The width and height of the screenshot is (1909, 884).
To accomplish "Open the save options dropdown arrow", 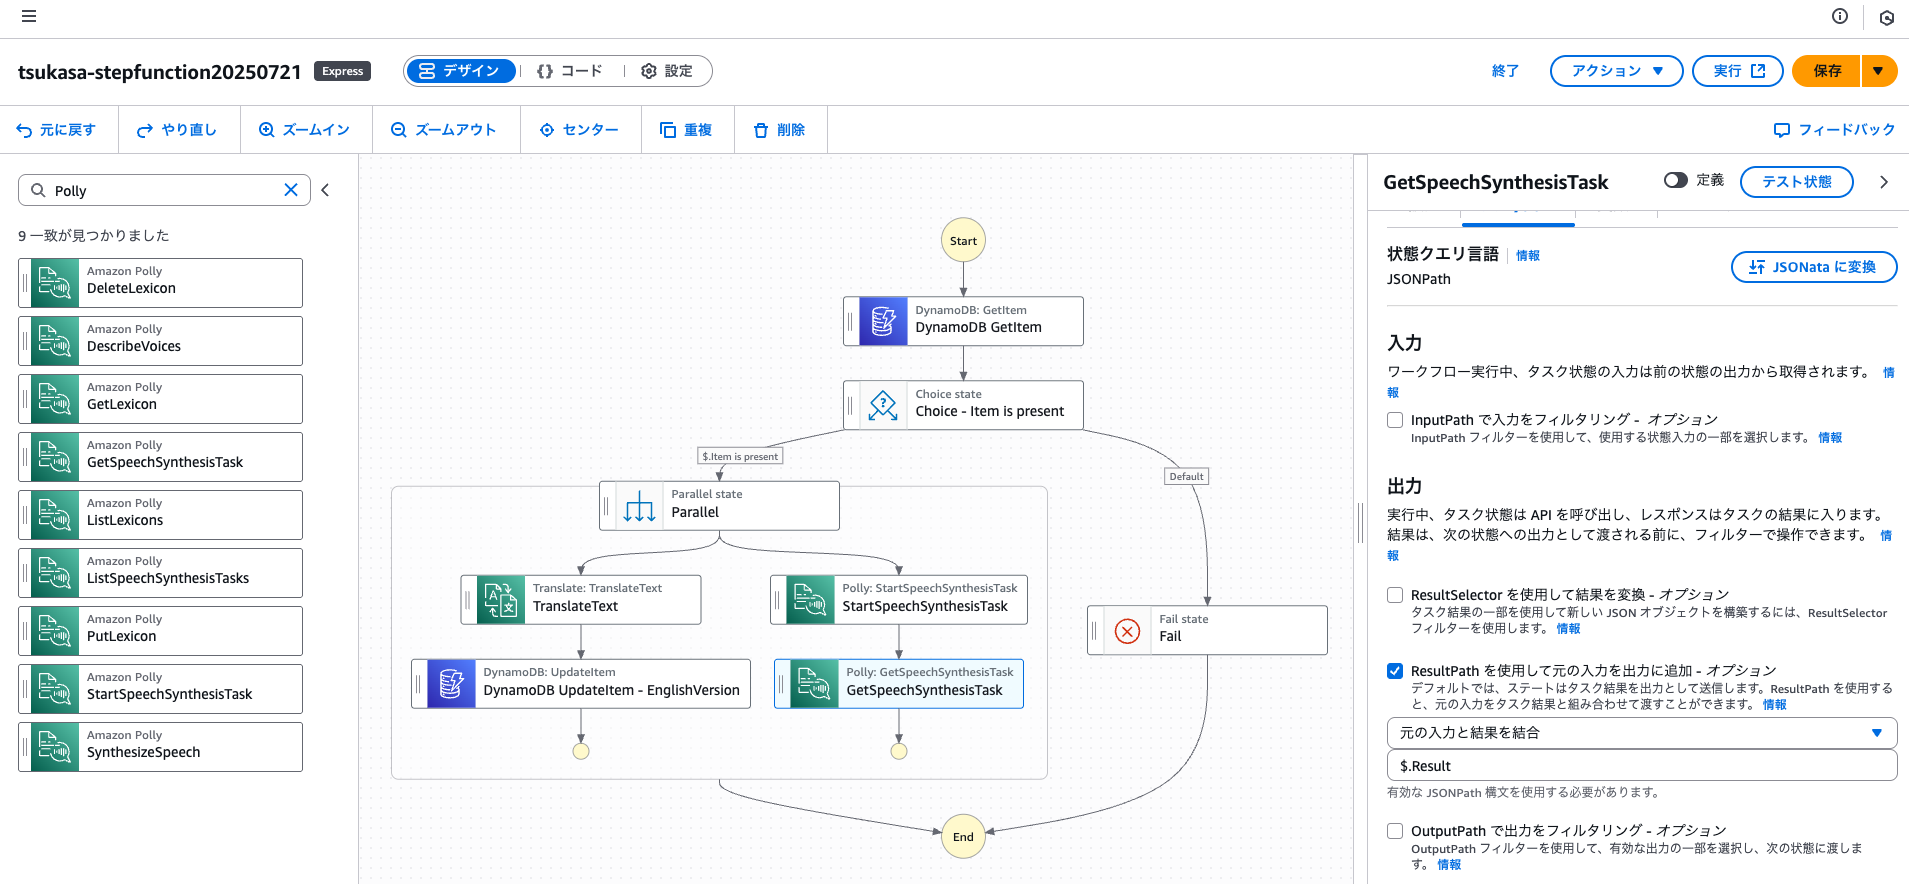I will point(1878,71).
